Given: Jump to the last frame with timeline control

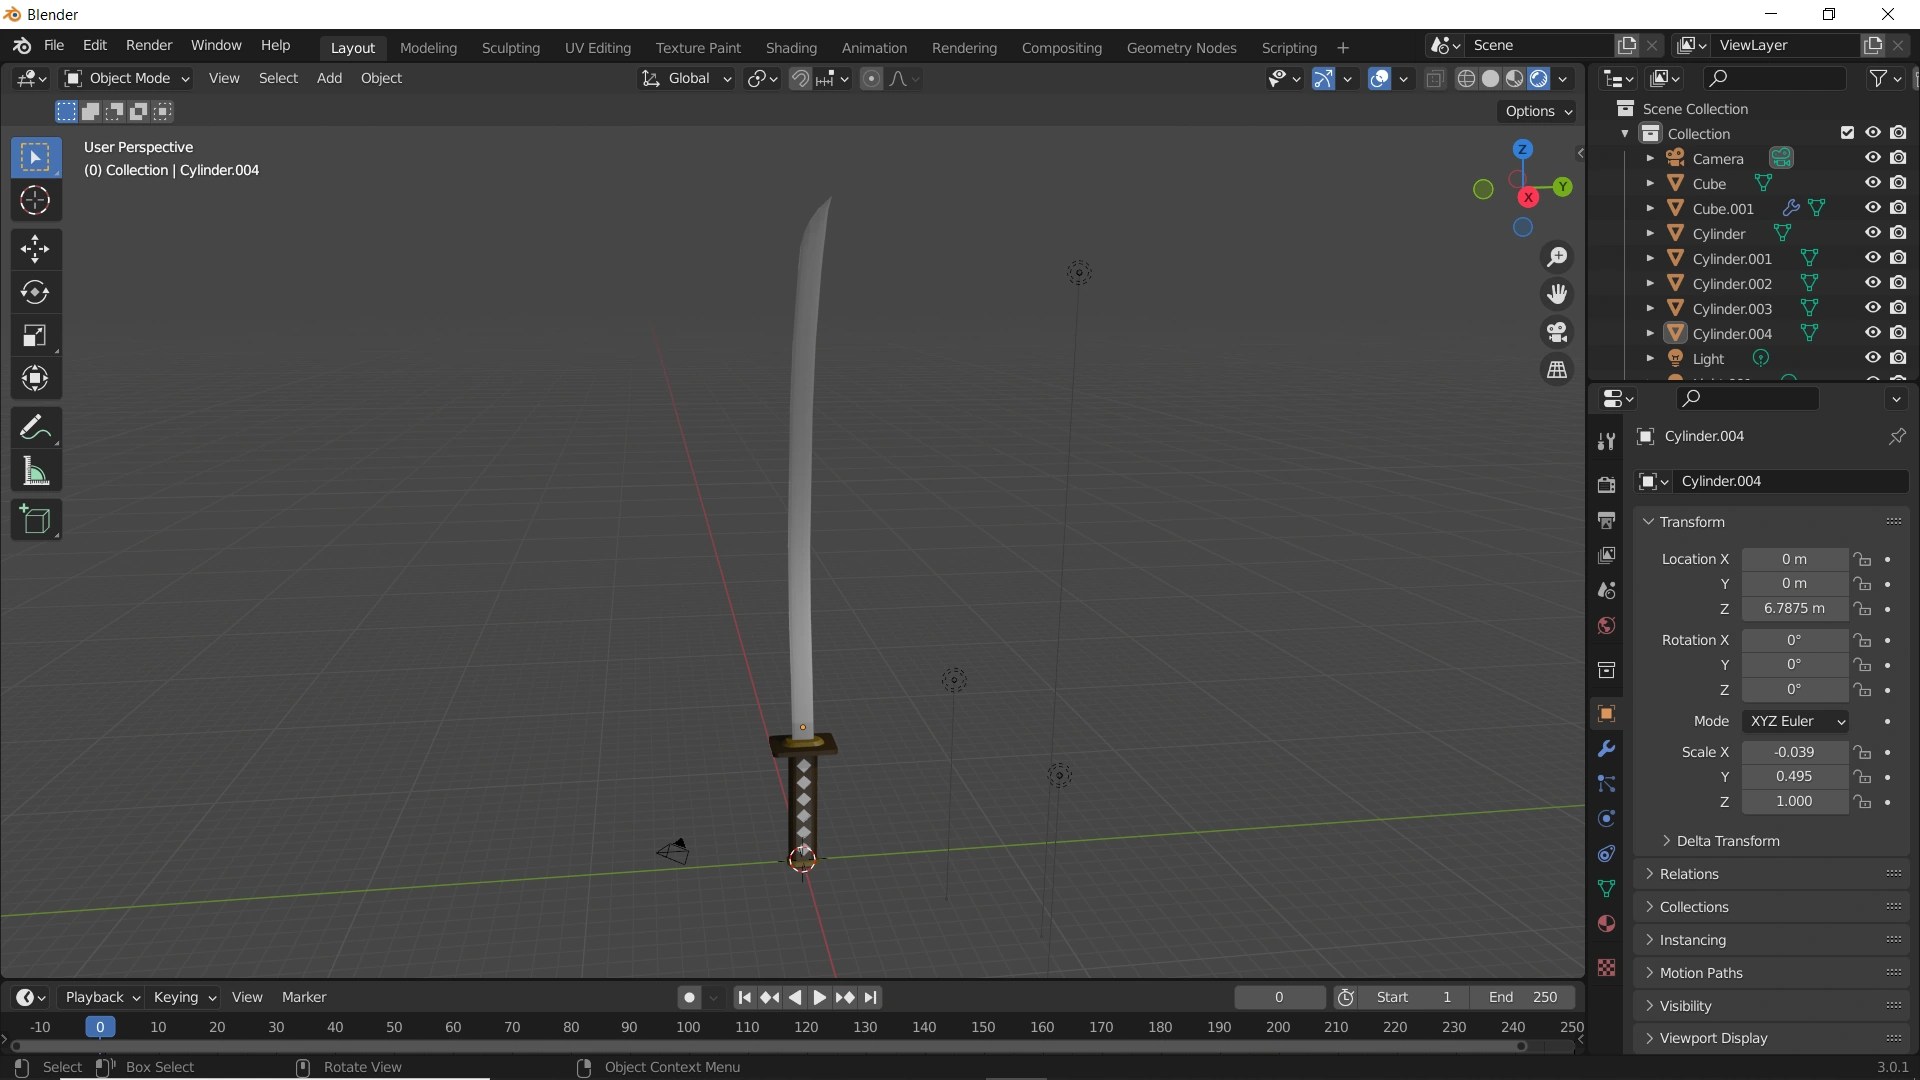Looking at the screenshot, I should pyautogui.click(x=871, y=997).
